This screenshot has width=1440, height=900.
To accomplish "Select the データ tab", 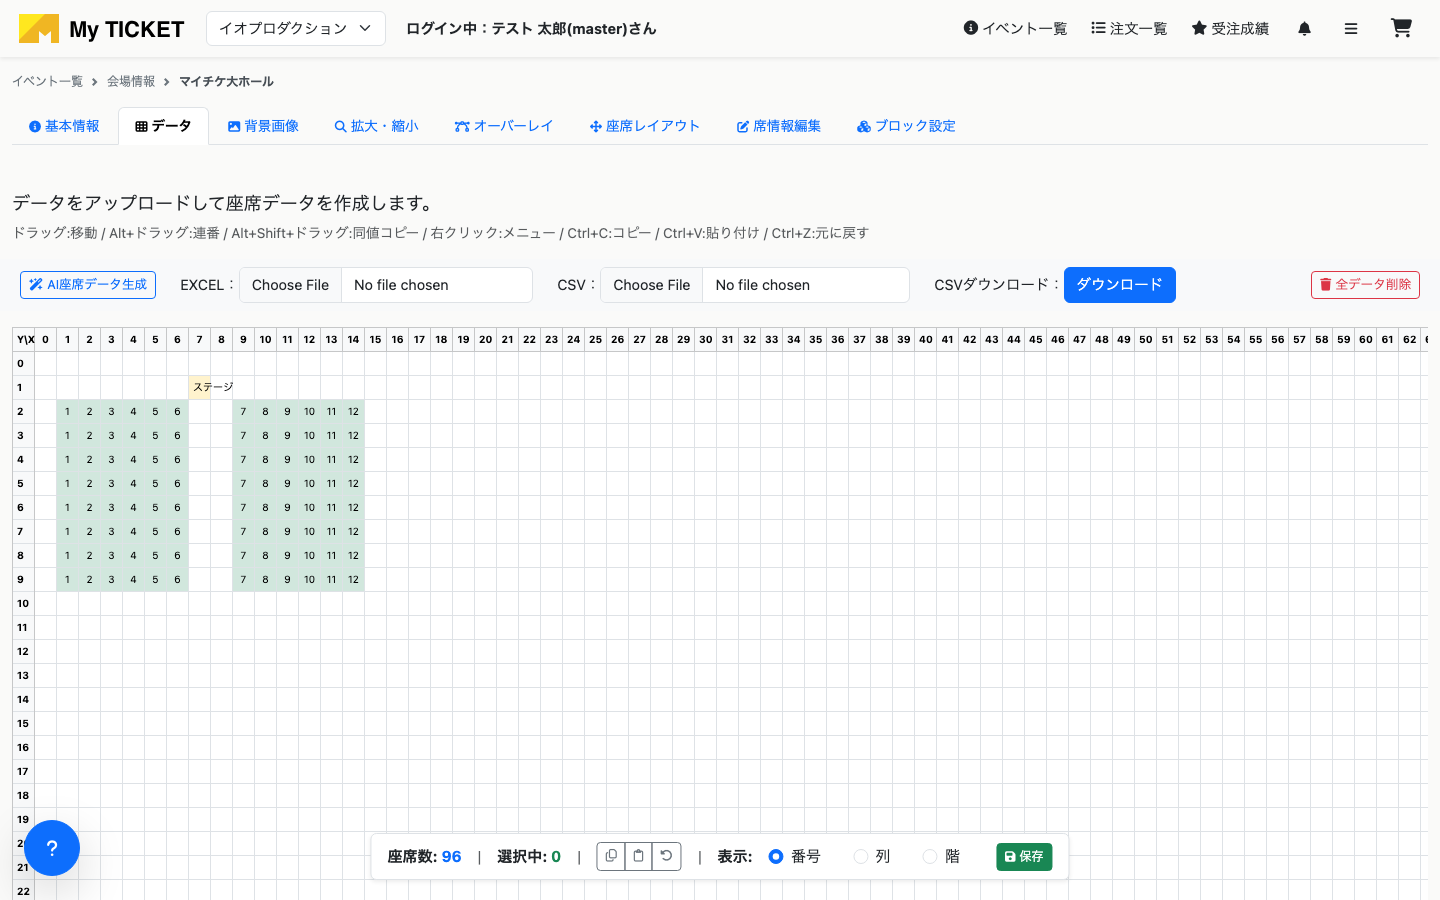I will click(163, 126).
